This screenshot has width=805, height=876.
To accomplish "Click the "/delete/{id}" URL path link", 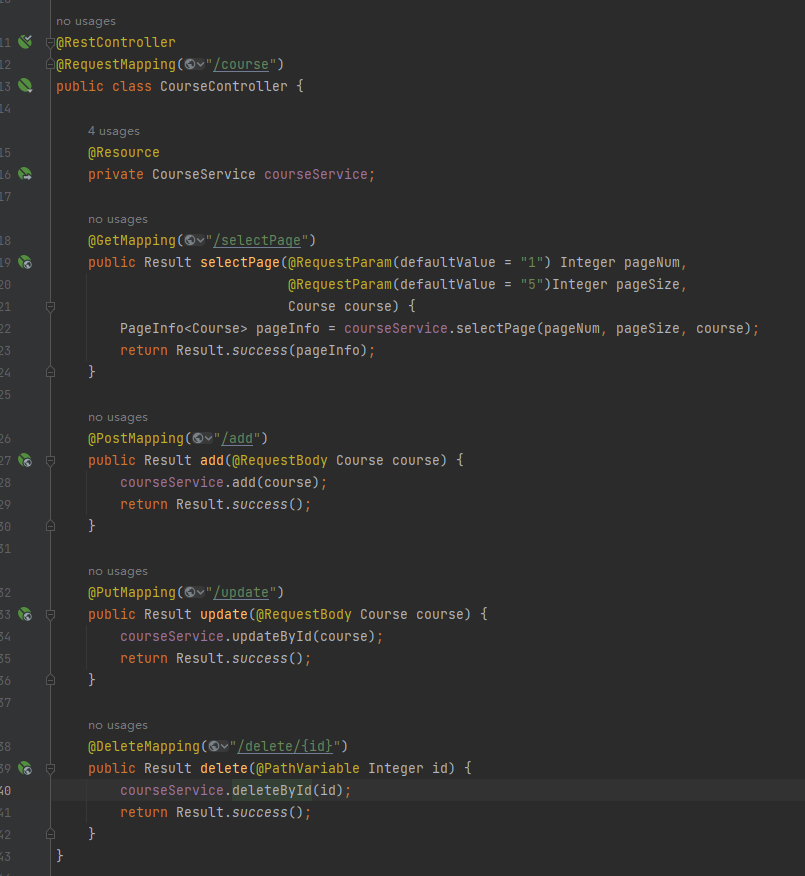I will (x=288, y=747).
